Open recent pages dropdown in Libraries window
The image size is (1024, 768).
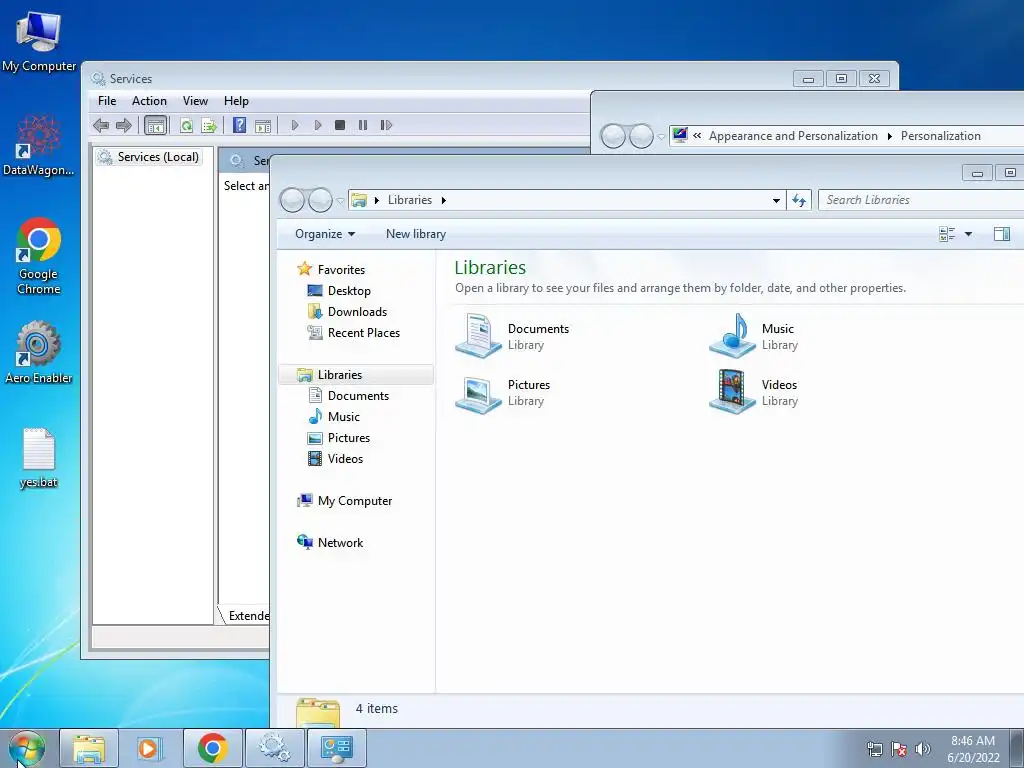point(340,201)
